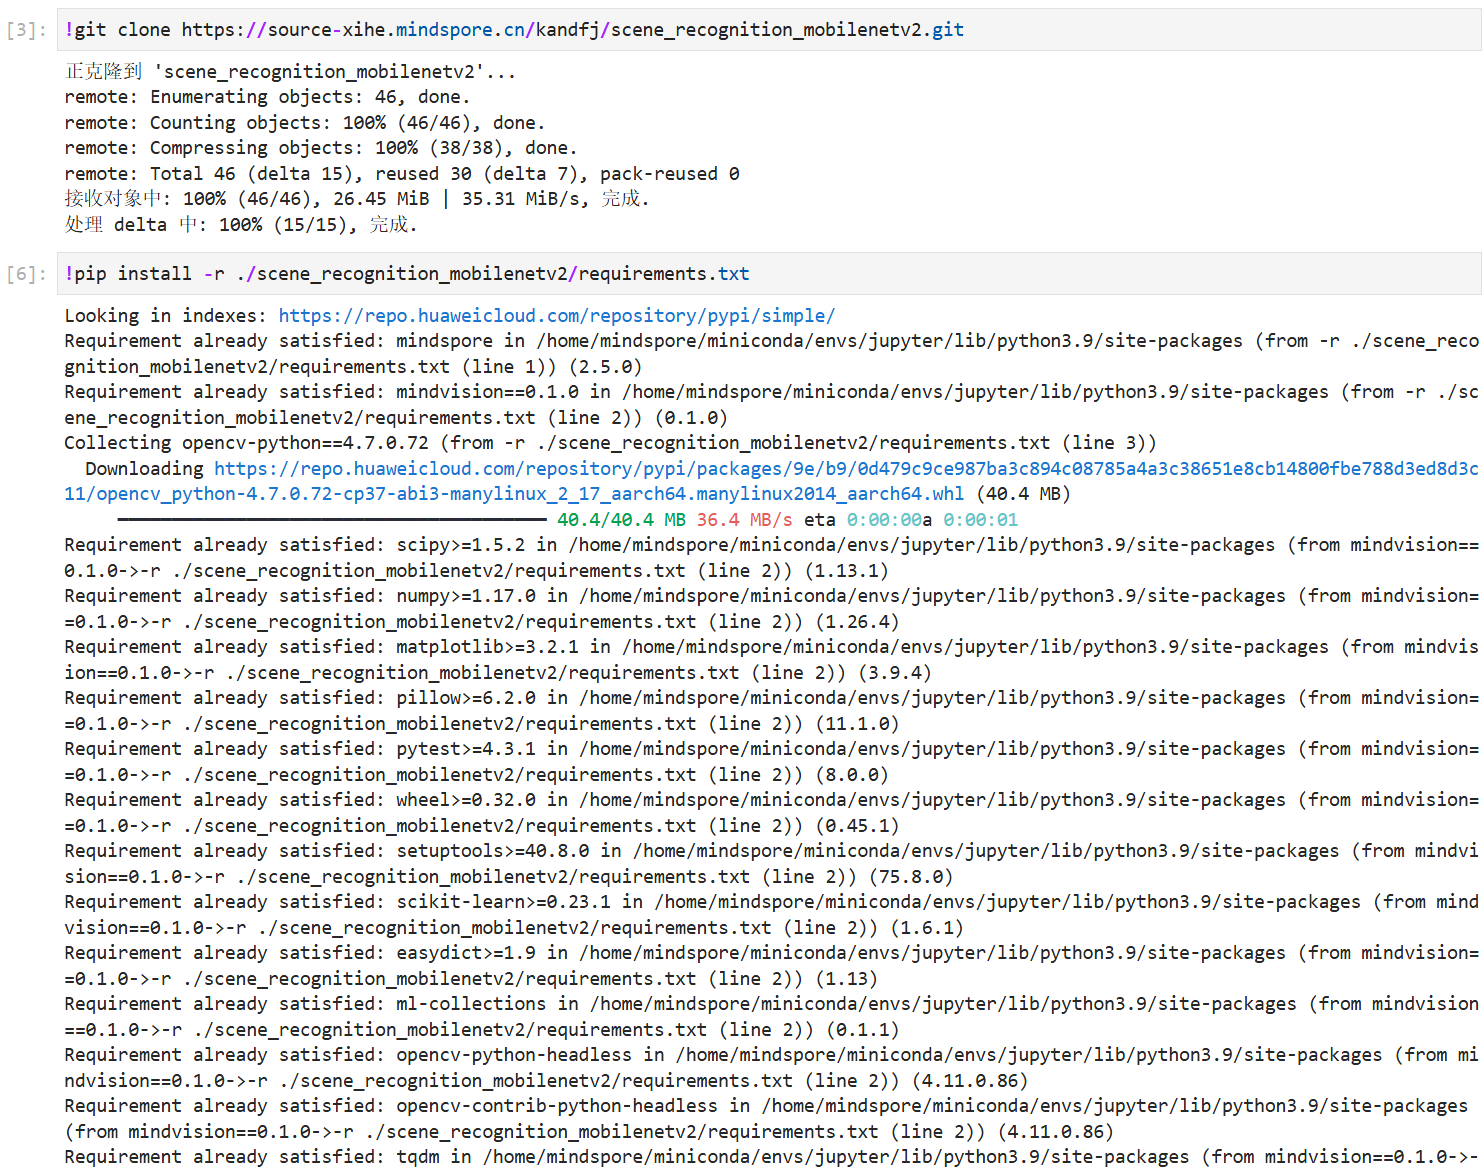Click the 'Requirement already satisfied: mindspore' line

coord(770,354)
